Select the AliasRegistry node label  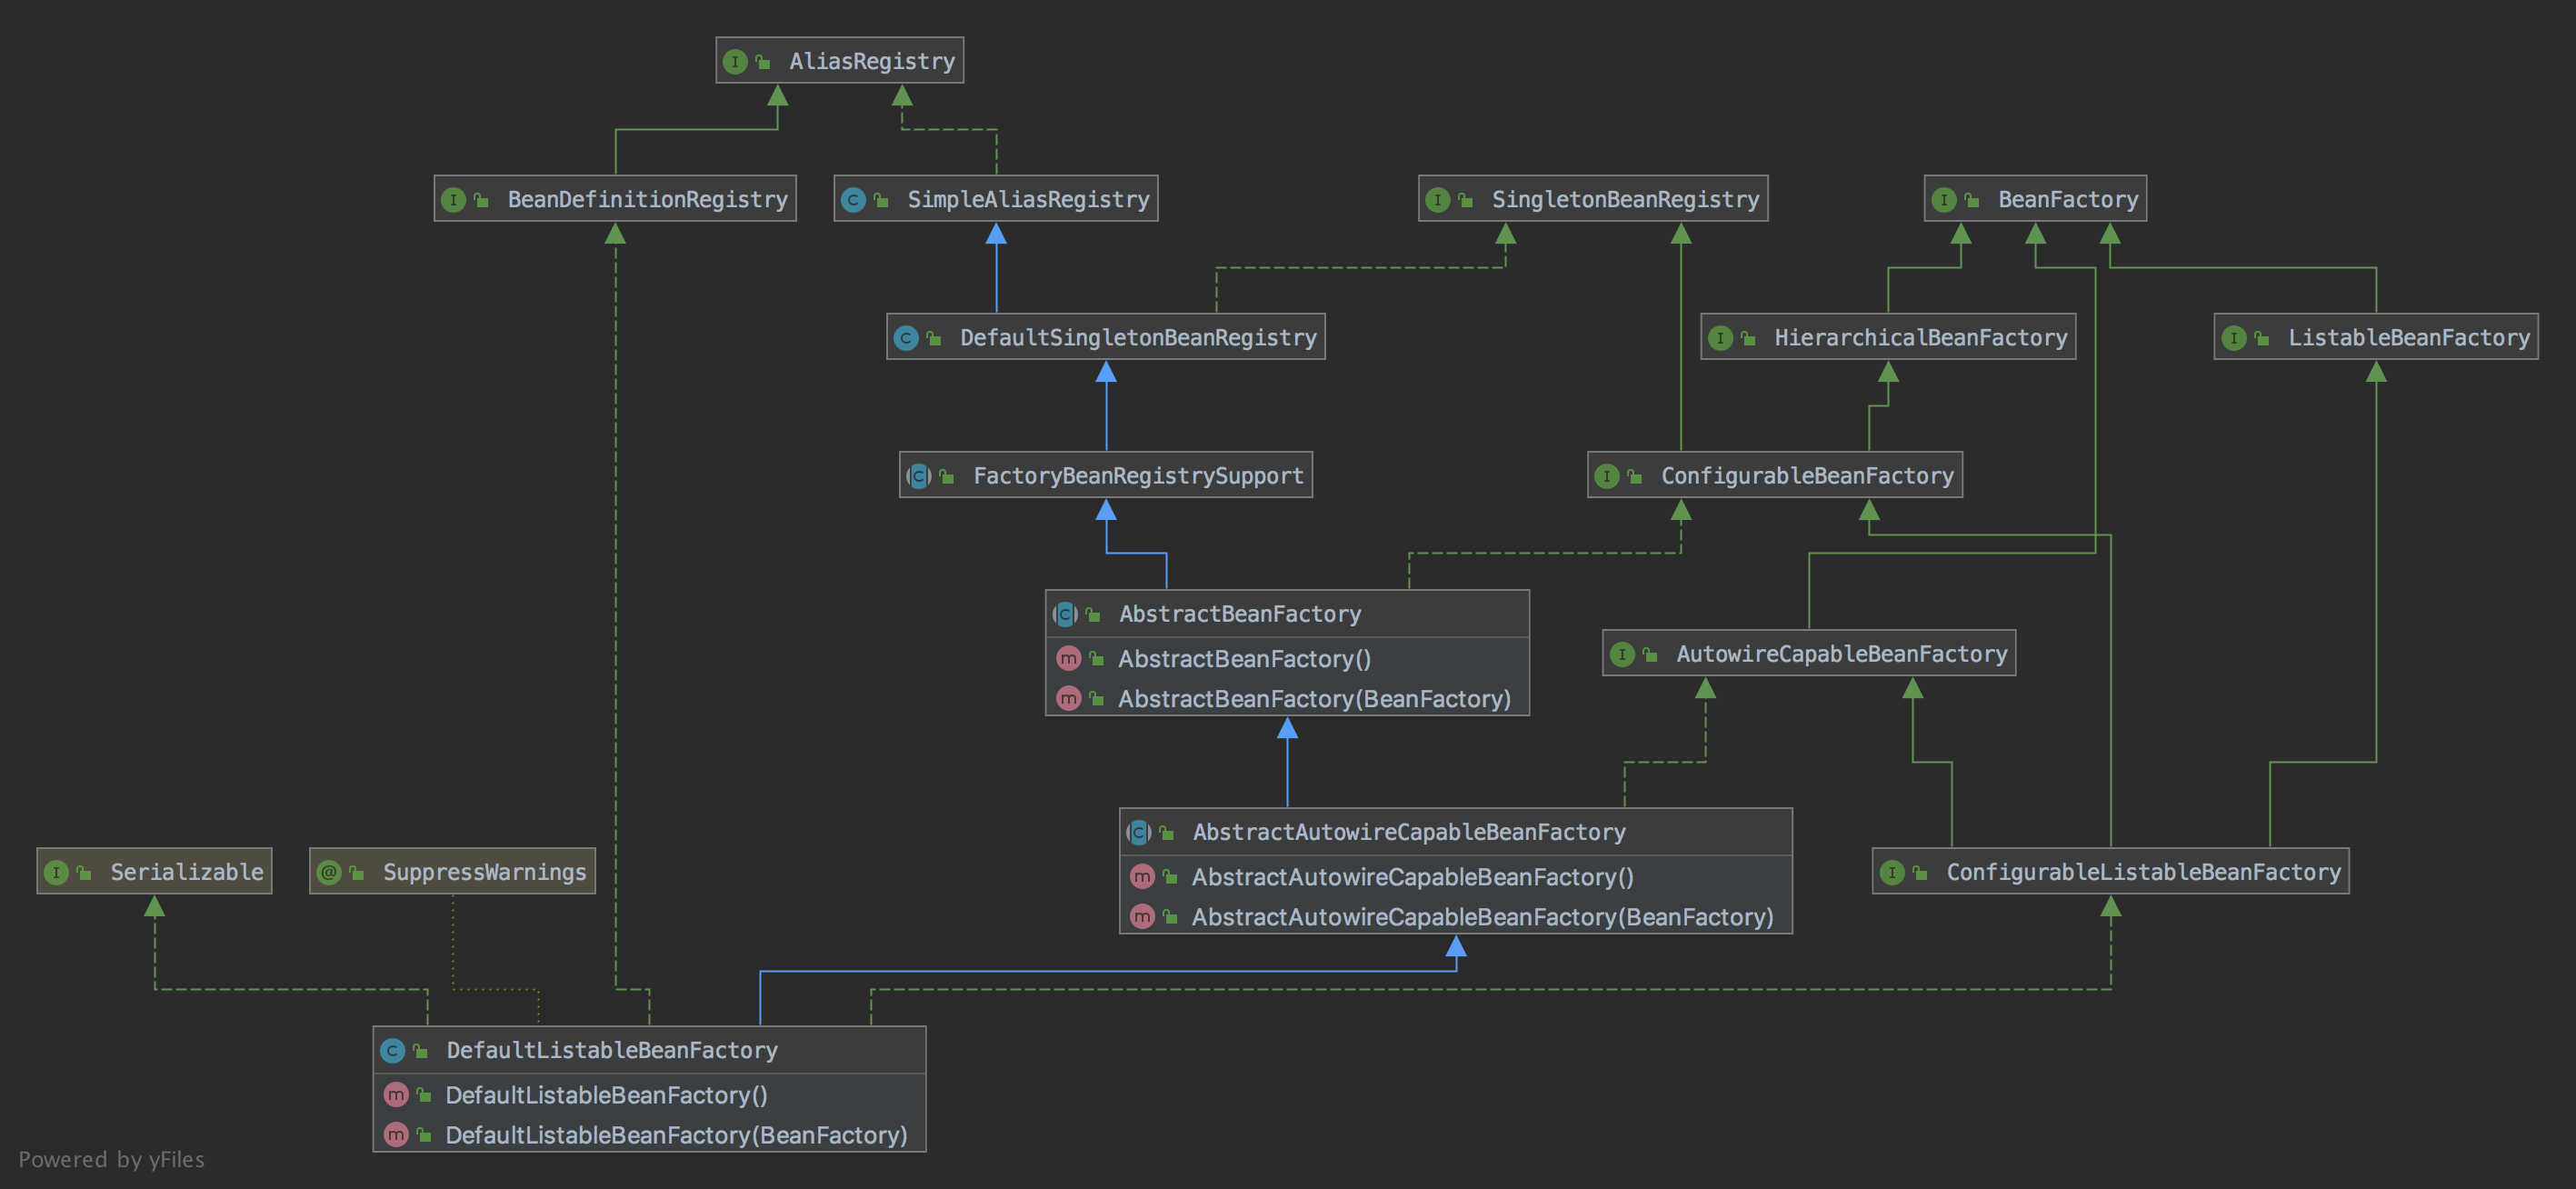(872, 61)
